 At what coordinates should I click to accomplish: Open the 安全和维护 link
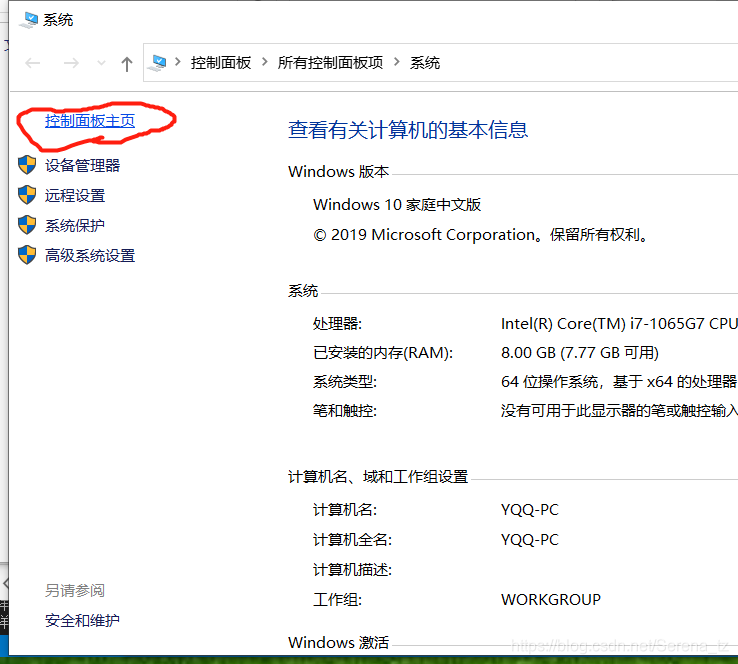pyautogui.click(x=82, y=620)
